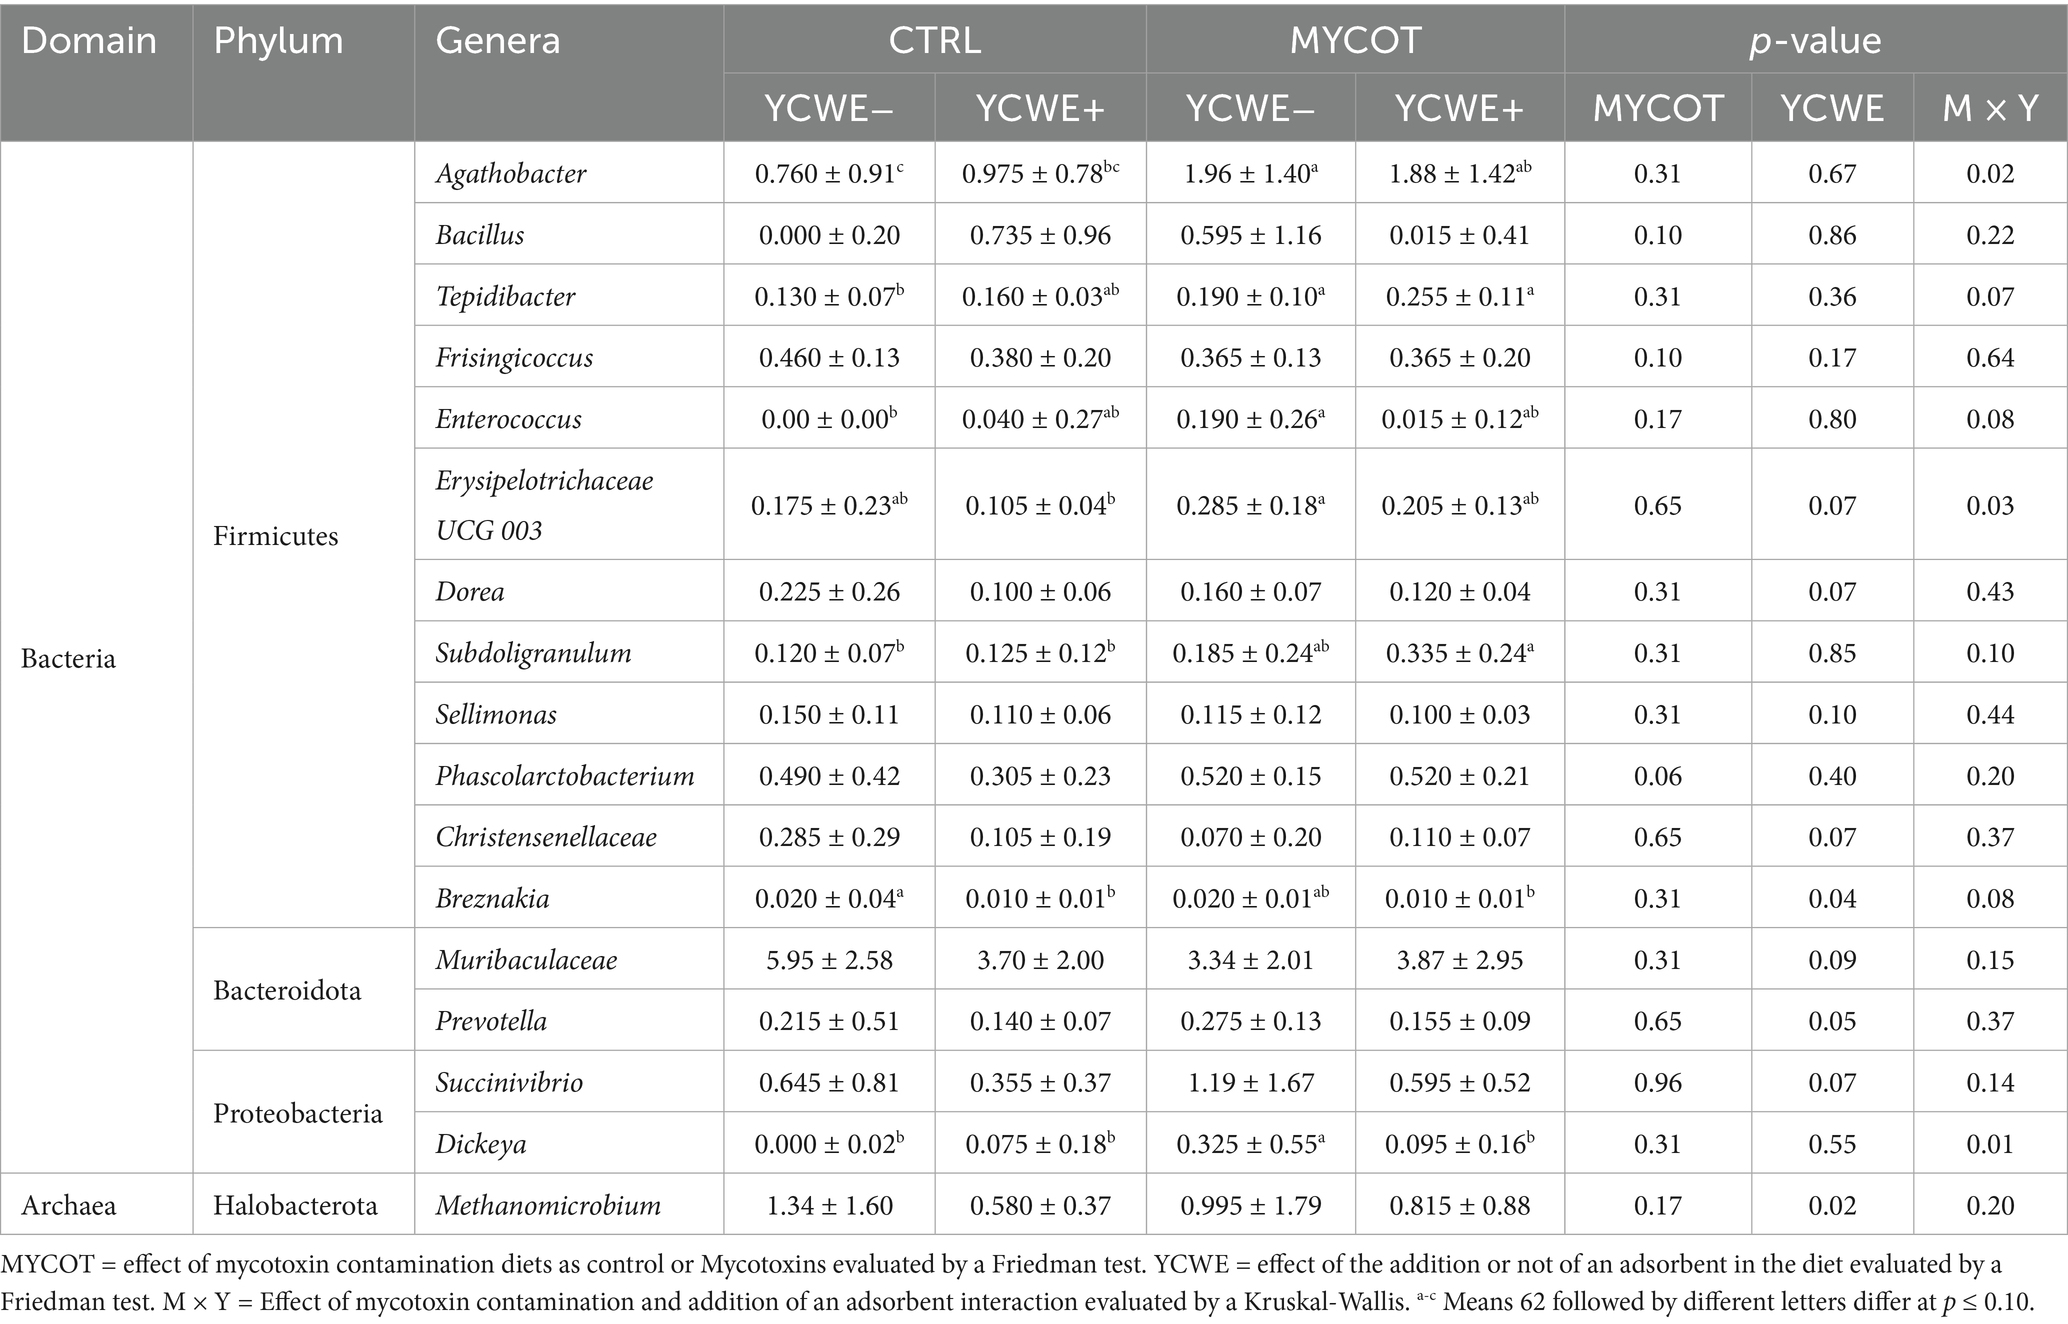Click the Genera column header
Viewport: 2068px width, 1324px height.
(498, 41)
